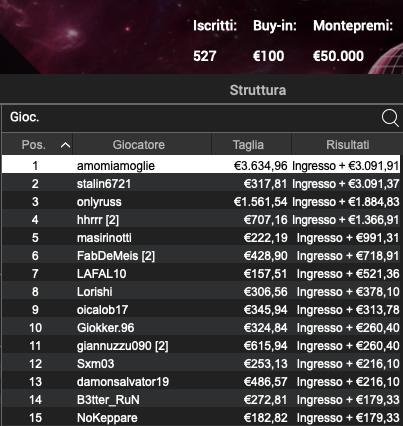Select the B3tter_RuN player row

click(201, 400)
